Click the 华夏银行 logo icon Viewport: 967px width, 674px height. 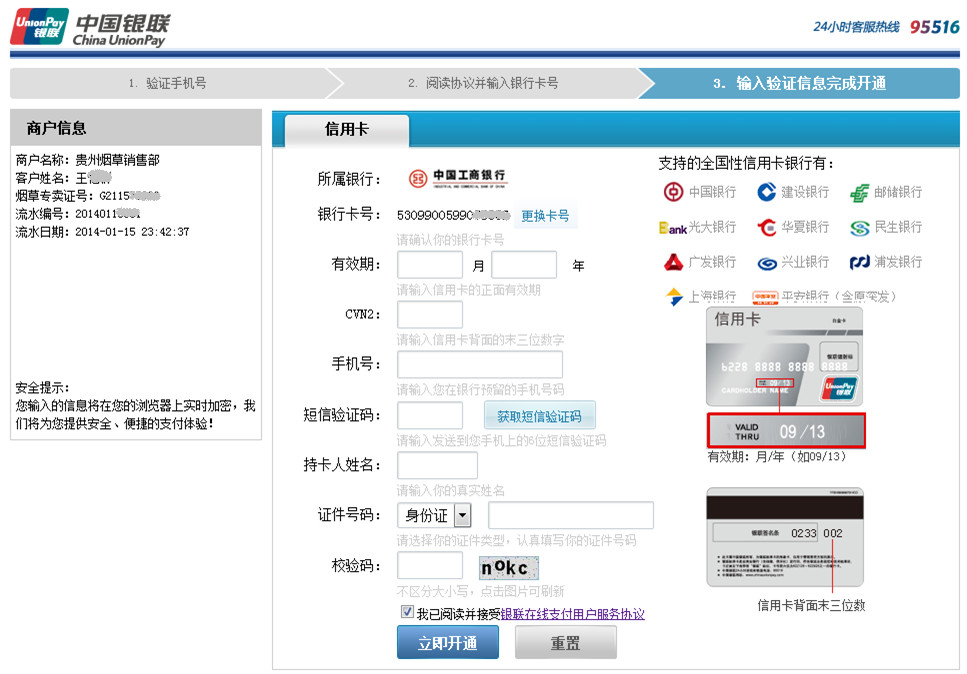click(x=767, y=228)
